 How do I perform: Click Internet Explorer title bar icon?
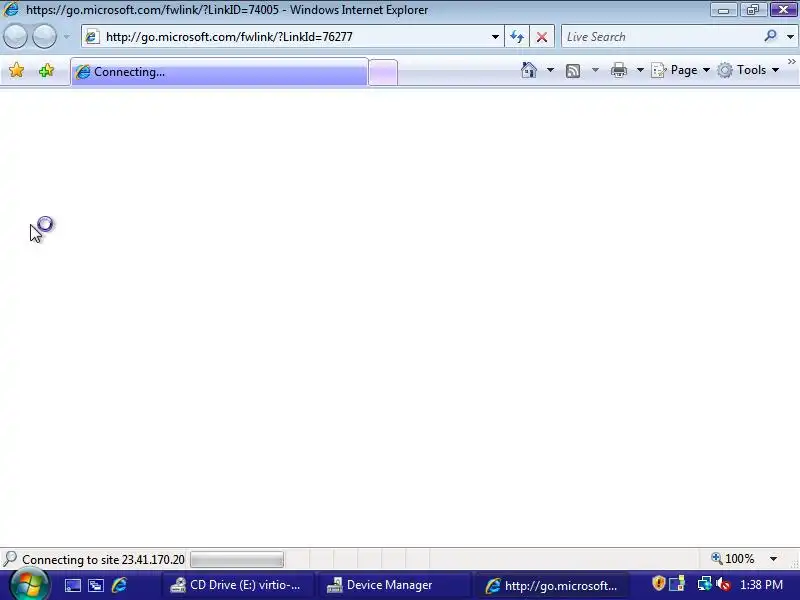point(11,9)
